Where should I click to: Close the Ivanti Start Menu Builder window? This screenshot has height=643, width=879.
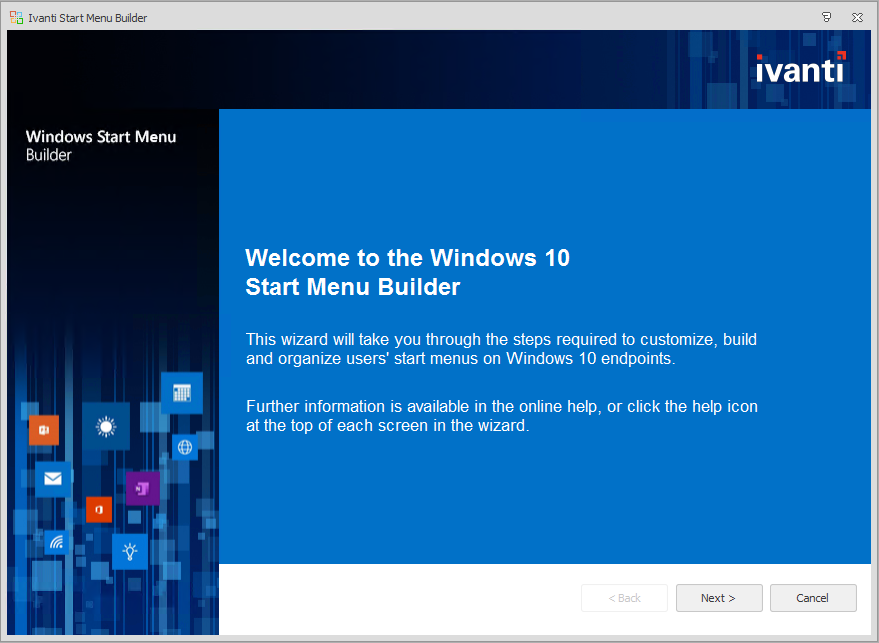[857, 17]
